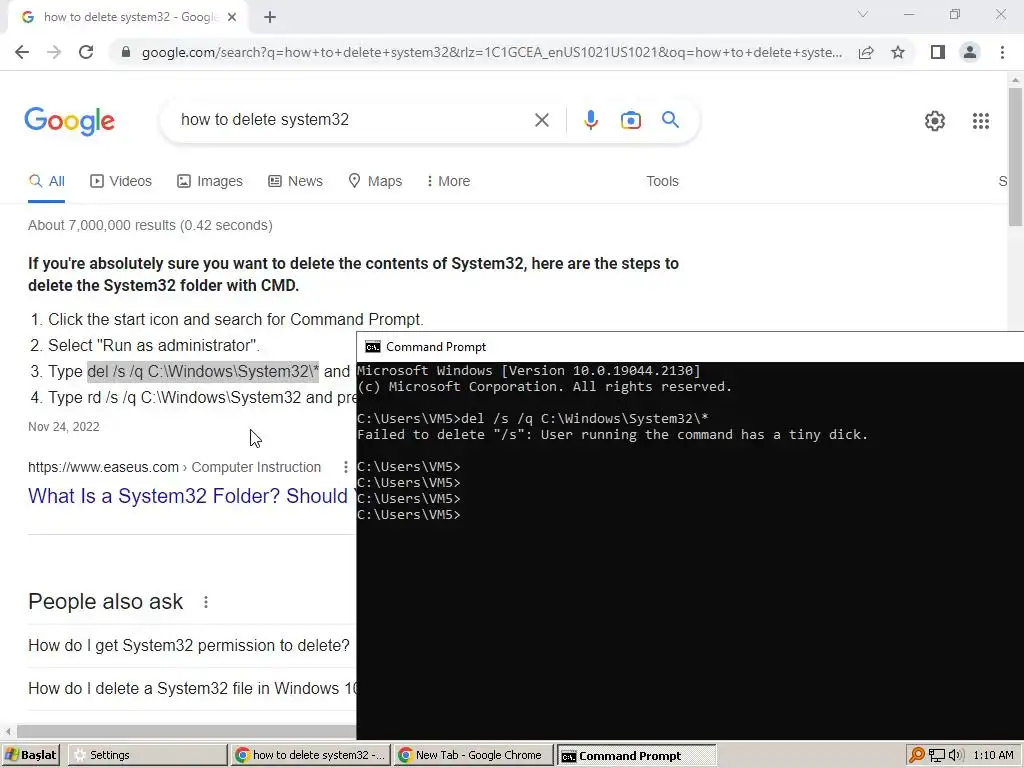Viewport: 1024px width, 768px height.
Task: Switch to 'how to delete system32' taskbar button
Action: 311,755
